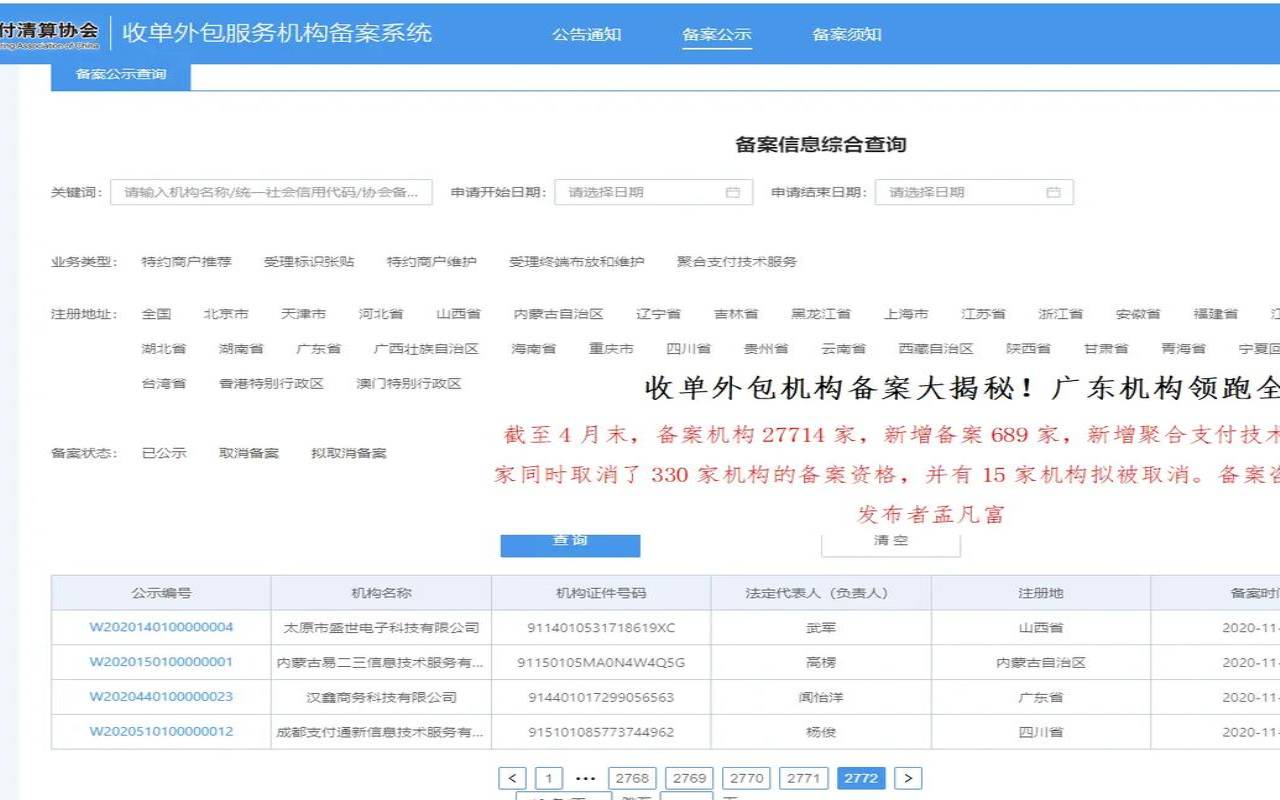The height and width of the screenshot is (800, 1280).
Task: Pick 贵州省 in address filter
Action: 766,349
